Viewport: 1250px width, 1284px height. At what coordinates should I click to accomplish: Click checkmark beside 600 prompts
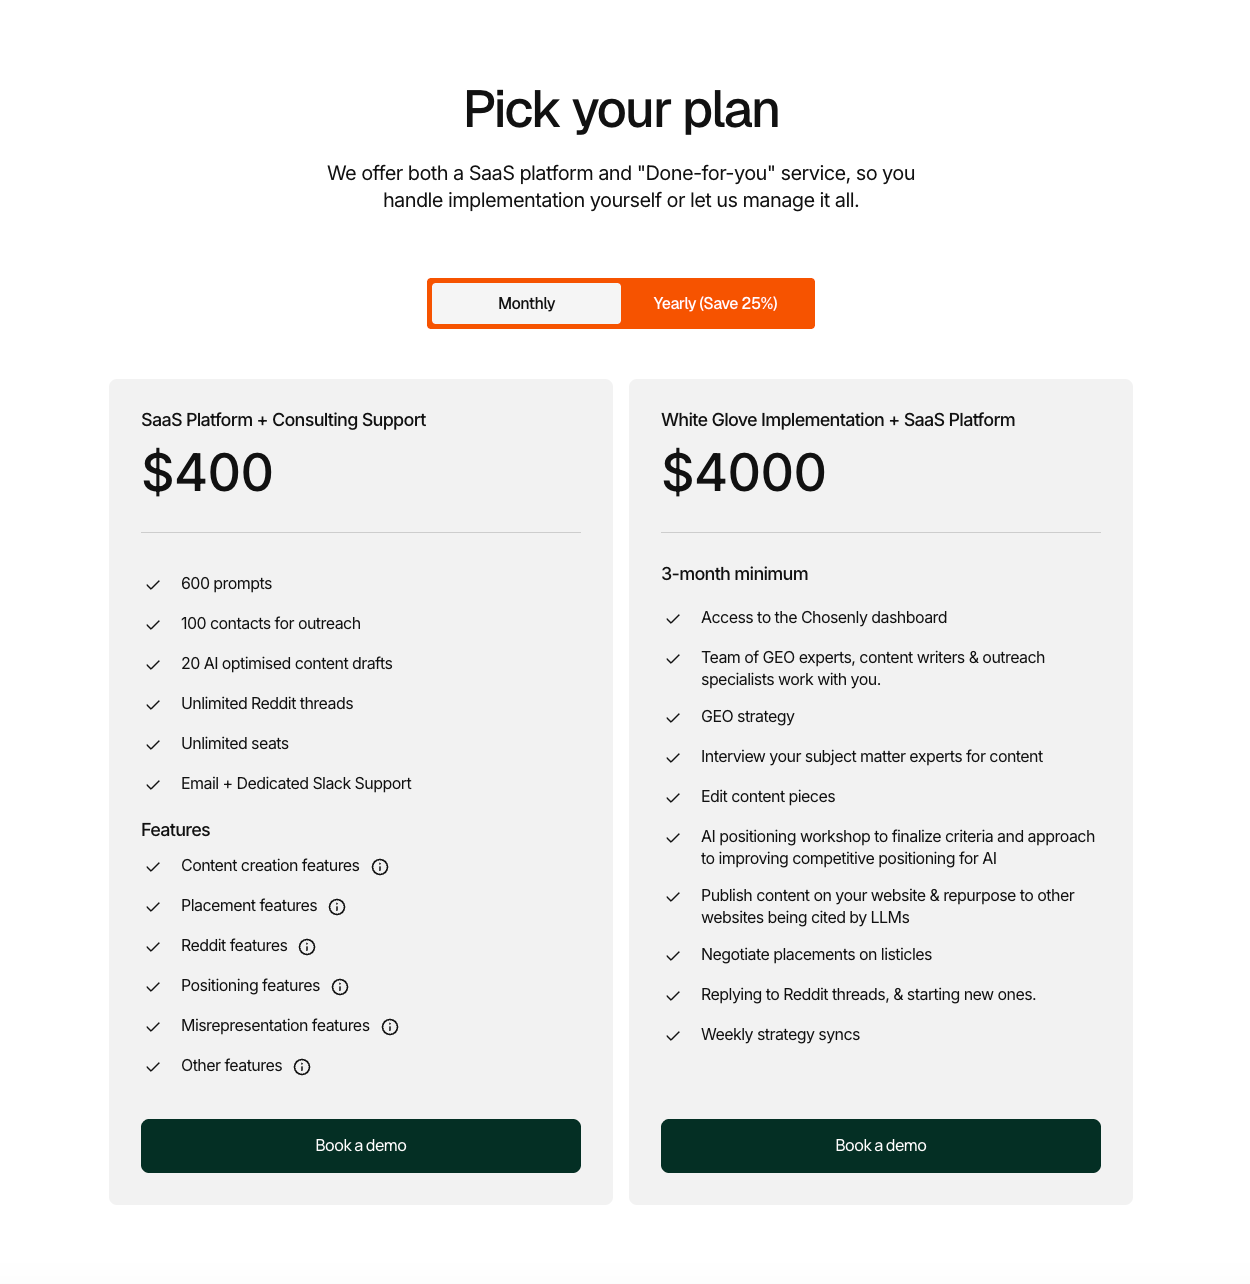tap(153, 585)
